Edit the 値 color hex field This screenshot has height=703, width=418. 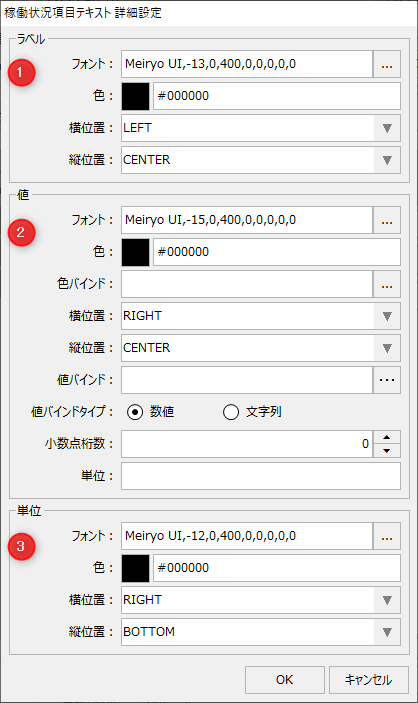click(x=277, y=252)
